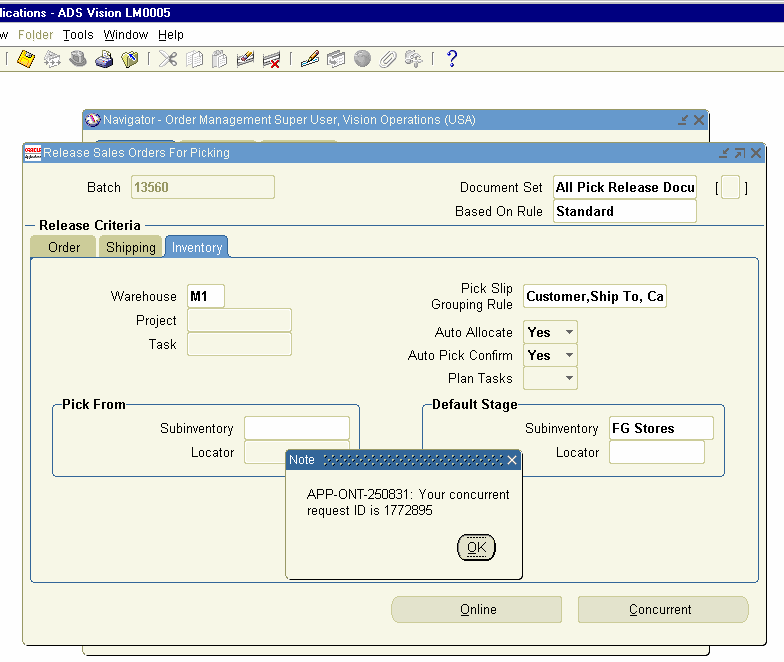Click the Based On Rule field
Screen dimensions: 784x662
pyautogui.click(x=625, y=211)
